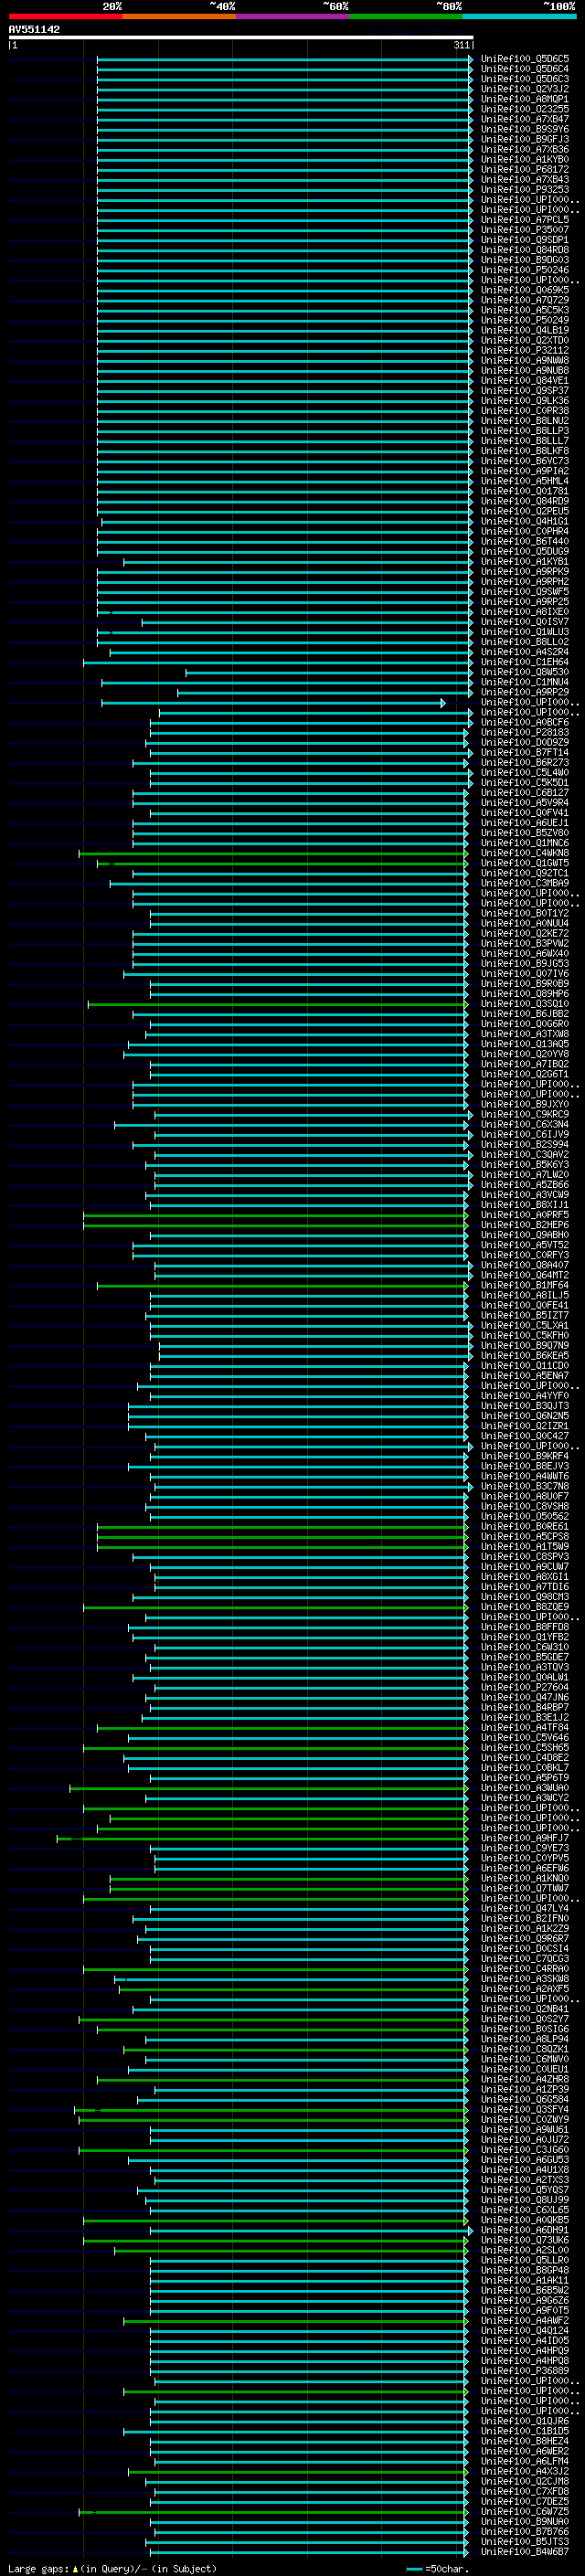Viewport: 585px width, 2576px height.
Task: Click the UniRef100_B9NUA0 label
Action: [x=524, y=2522]
